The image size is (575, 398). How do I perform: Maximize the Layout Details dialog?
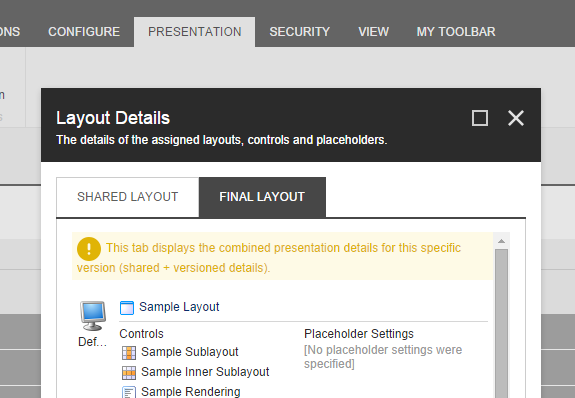pyautogui.click(x=480, y=118)
